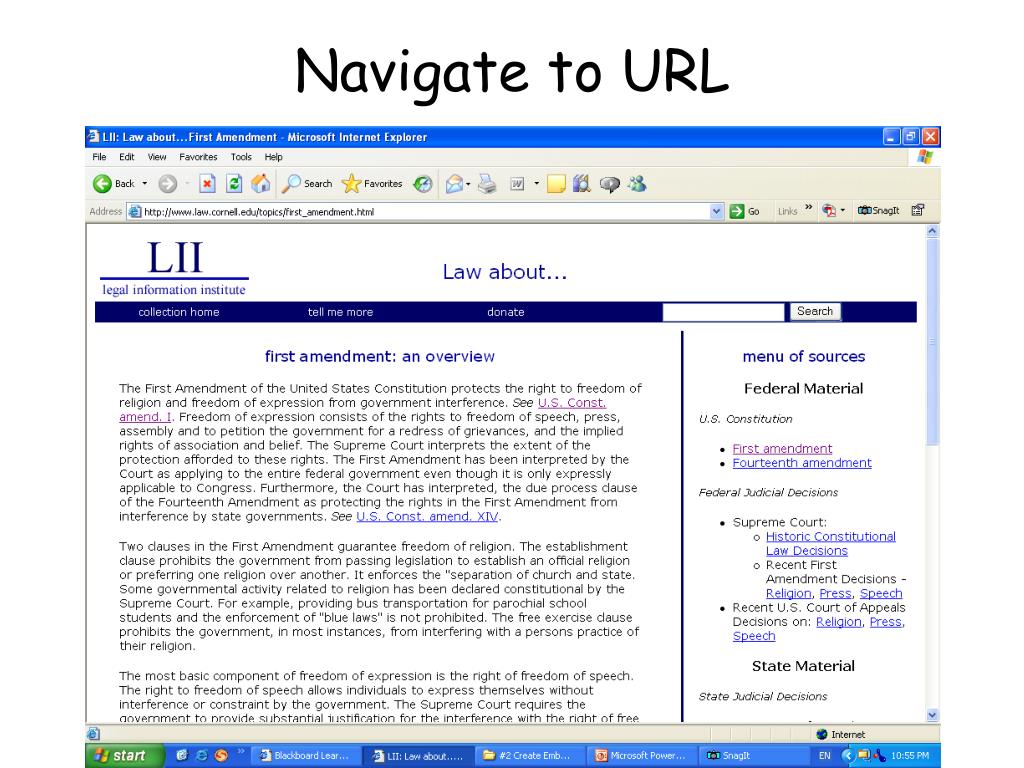Switch to Microsoft PowerPoint taskbar item
1024x768 pixels.
pyautogui.click(x=641, y=756)
